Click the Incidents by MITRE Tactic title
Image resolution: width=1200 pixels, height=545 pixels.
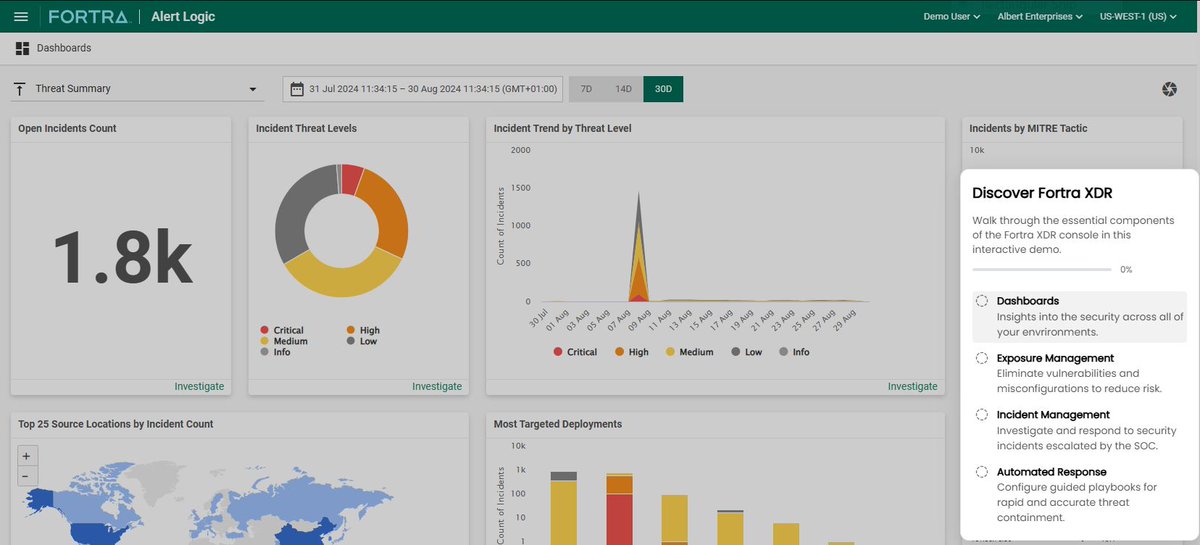pyautogui.click(x=1028, y=128)
